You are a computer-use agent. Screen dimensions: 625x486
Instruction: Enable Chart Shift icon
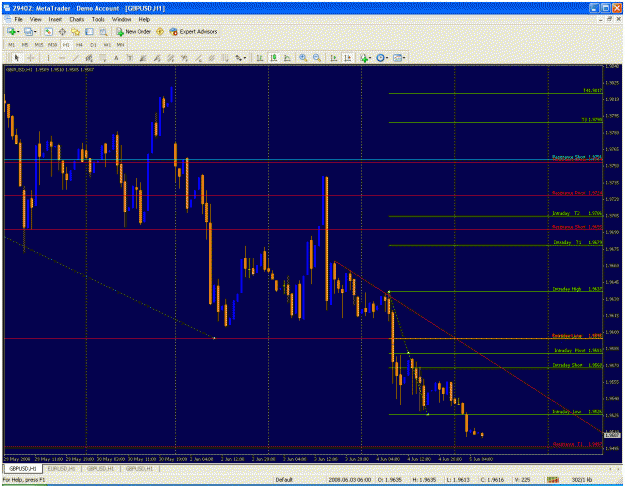click(348, 58)
